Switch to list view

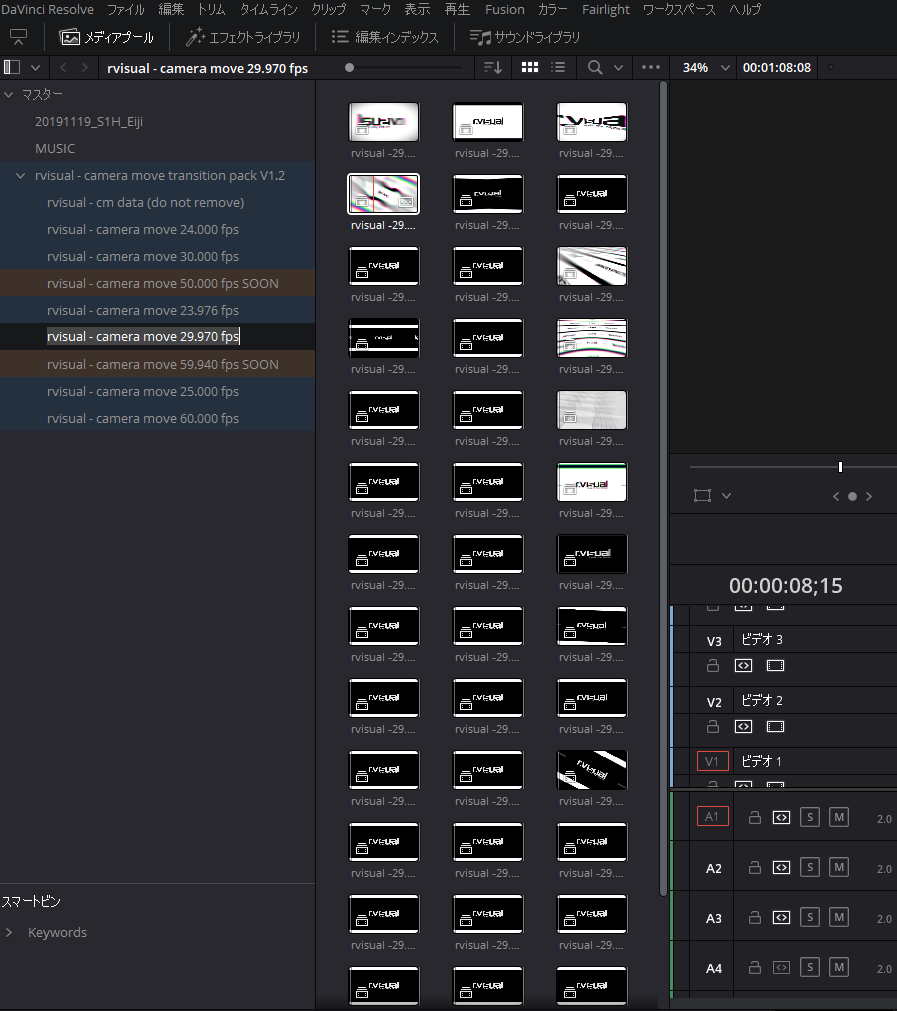[558, 67]
